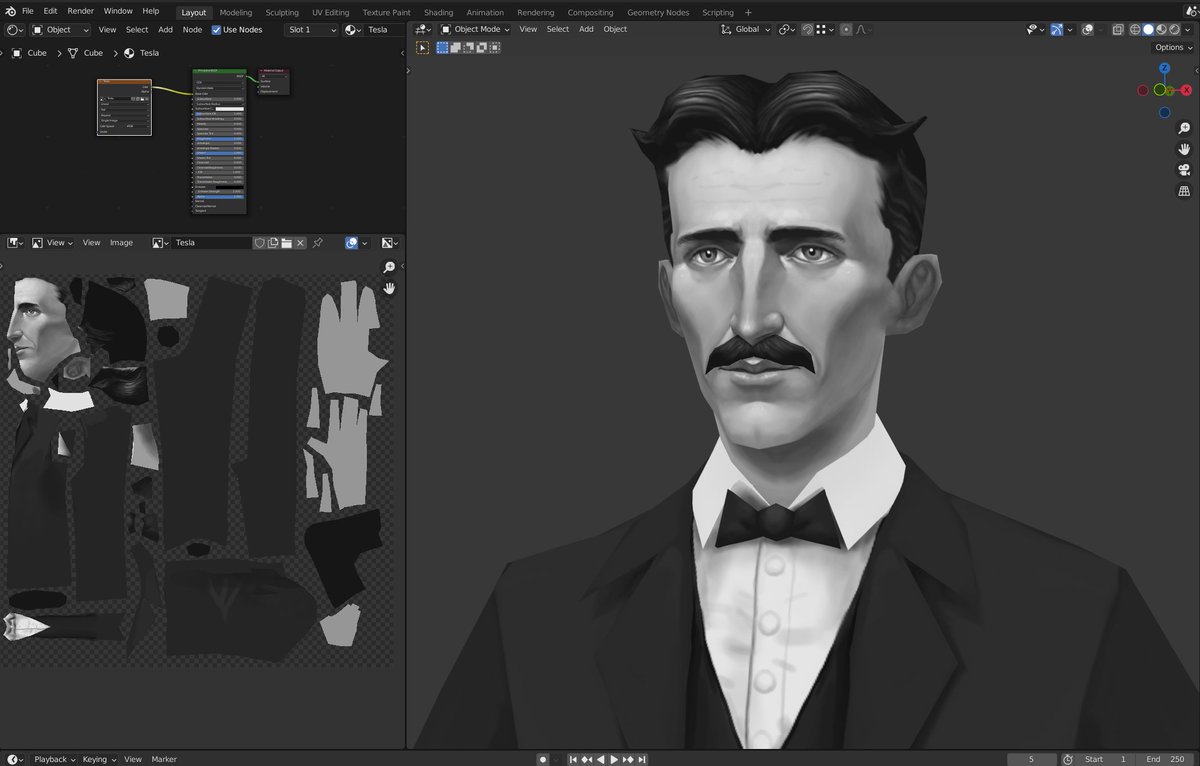This screenshot has height=766, width=1200.
Task: Open the Object Mode dropdown
Action: (x=475, y=29)
